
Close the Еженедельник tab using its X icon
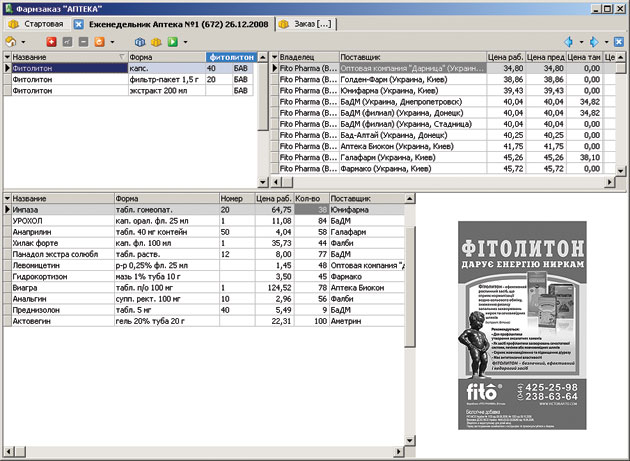79,25
